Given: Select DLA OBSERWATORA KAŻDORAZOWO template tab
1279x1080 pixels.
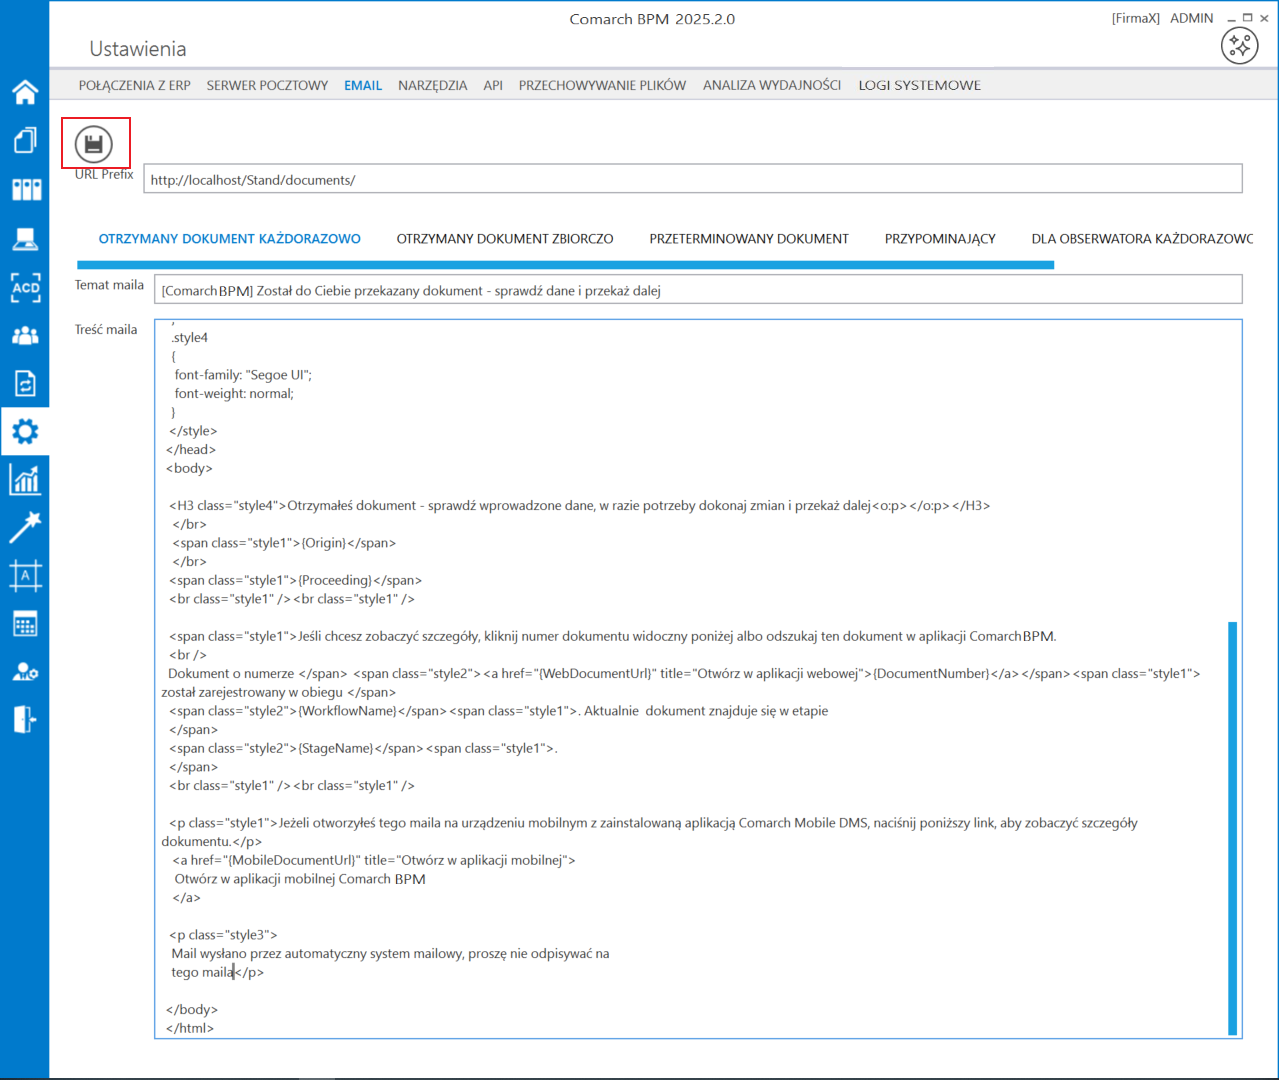Looking at the screenshot, I should click(x=1142, y=239).
